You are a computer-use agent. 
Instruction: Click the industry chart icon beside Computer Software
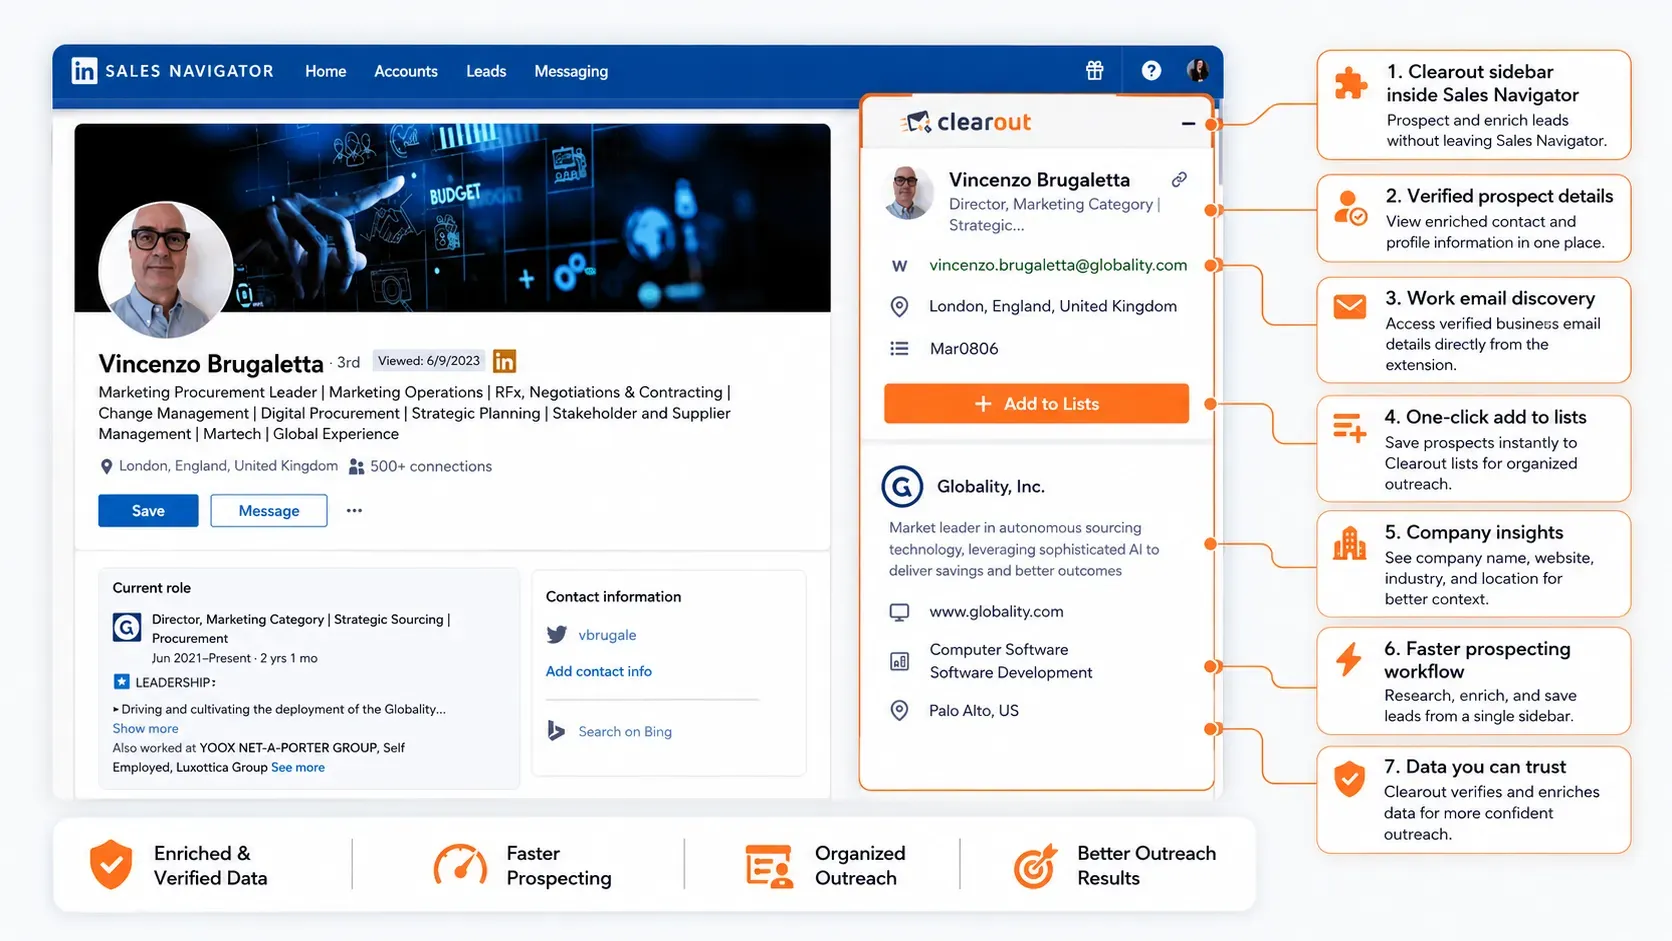[899, 661]
